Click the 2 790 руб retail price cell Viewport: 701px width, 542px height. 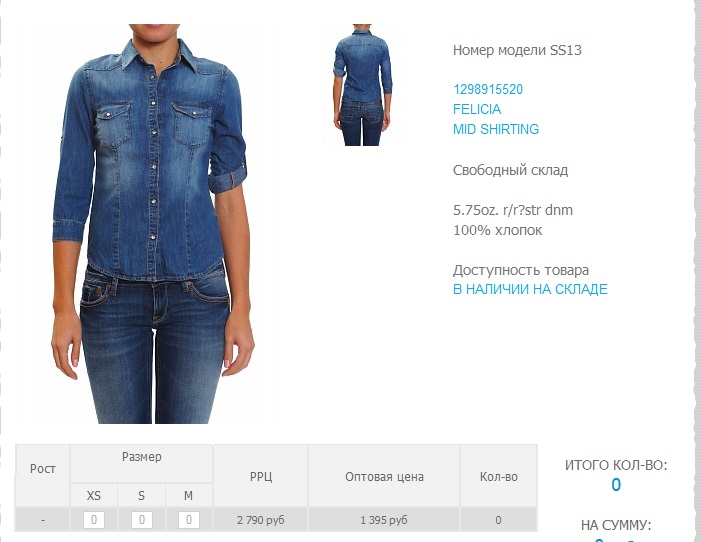point(261,520)
